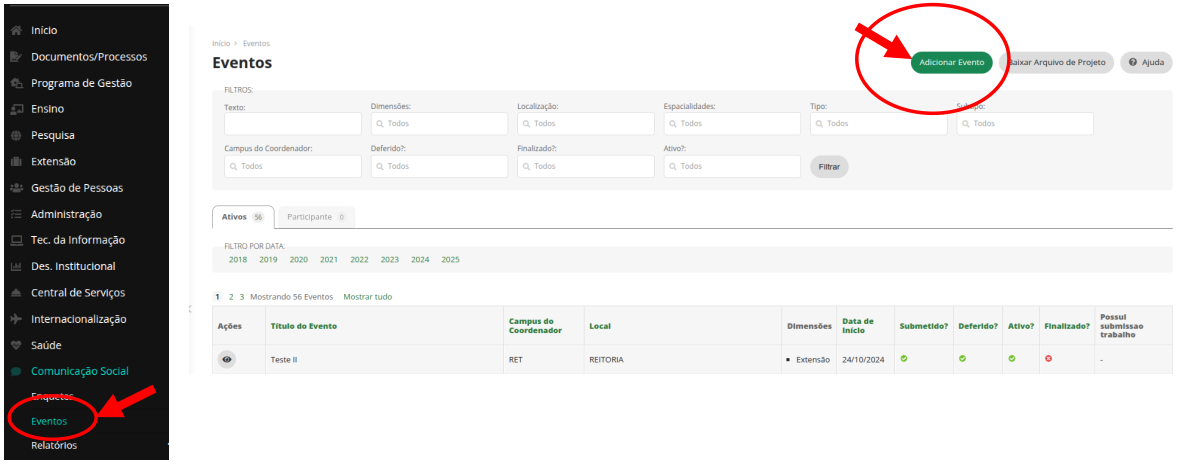Viewport: 1203px width, 465px height.
Task: Click the Administração list icon
Action: point(16,214)
